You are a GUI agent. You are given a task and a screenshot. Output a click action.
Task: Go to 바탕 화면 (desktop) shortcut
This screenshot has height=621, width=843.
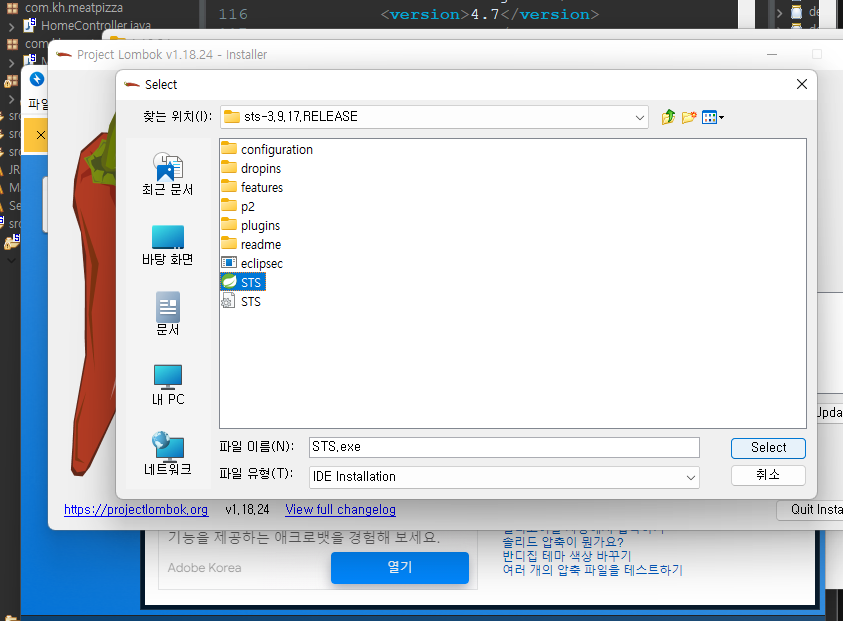(168, 245)
